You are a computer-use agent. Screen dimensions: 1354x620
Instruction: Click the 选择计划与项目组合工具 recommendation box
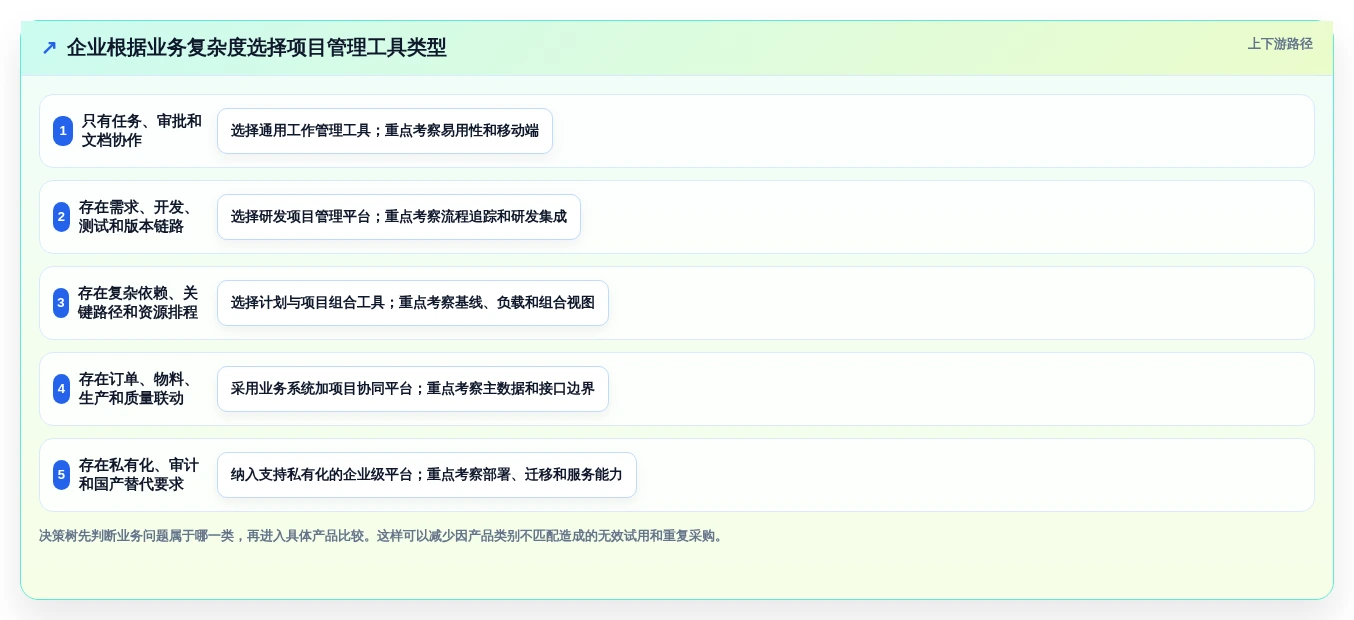pos(413,303)
